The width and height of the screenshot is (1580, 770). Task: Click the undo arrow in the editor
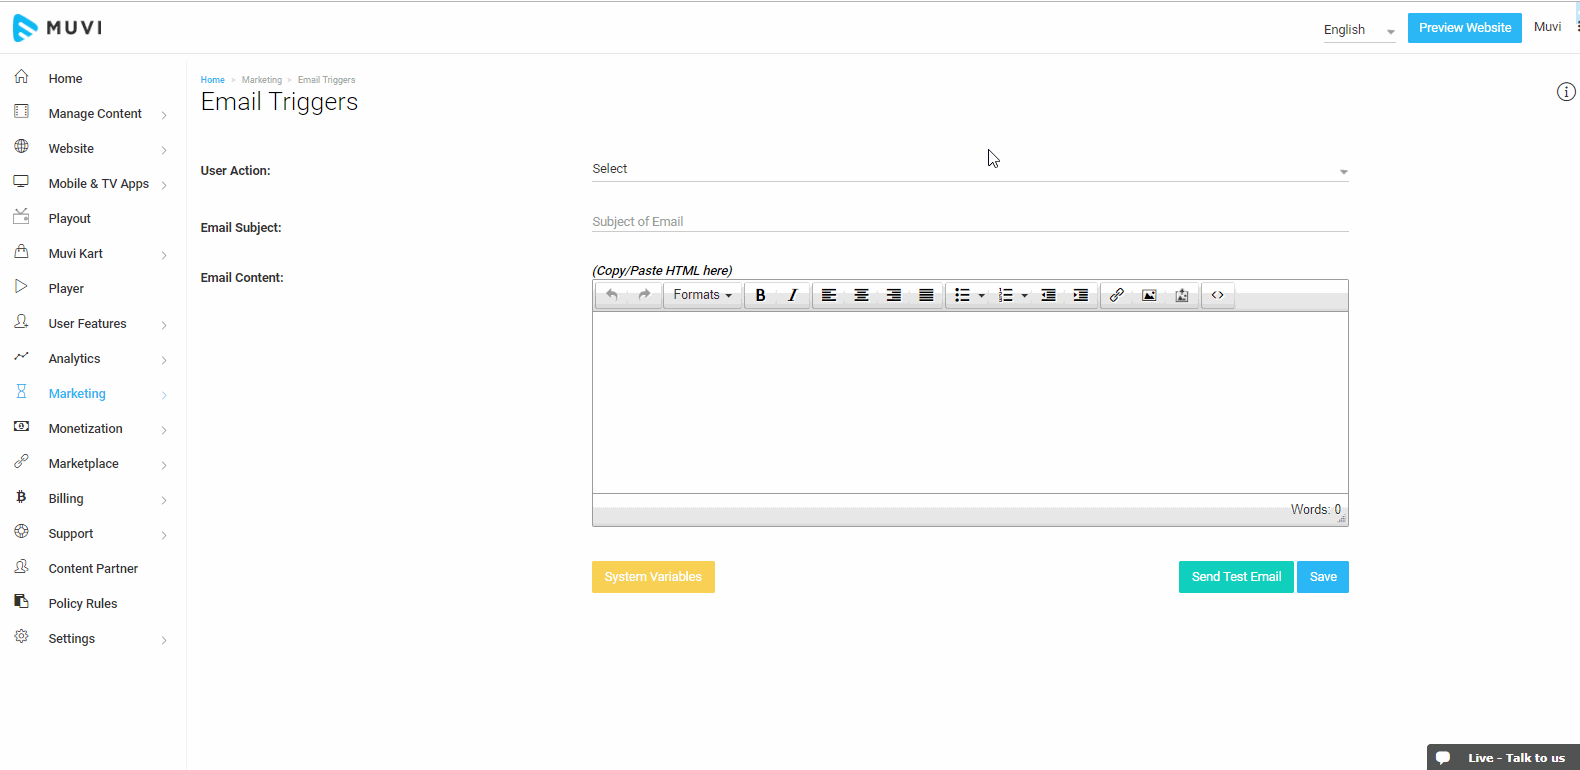pyautogui.click(x=612, y=295)
